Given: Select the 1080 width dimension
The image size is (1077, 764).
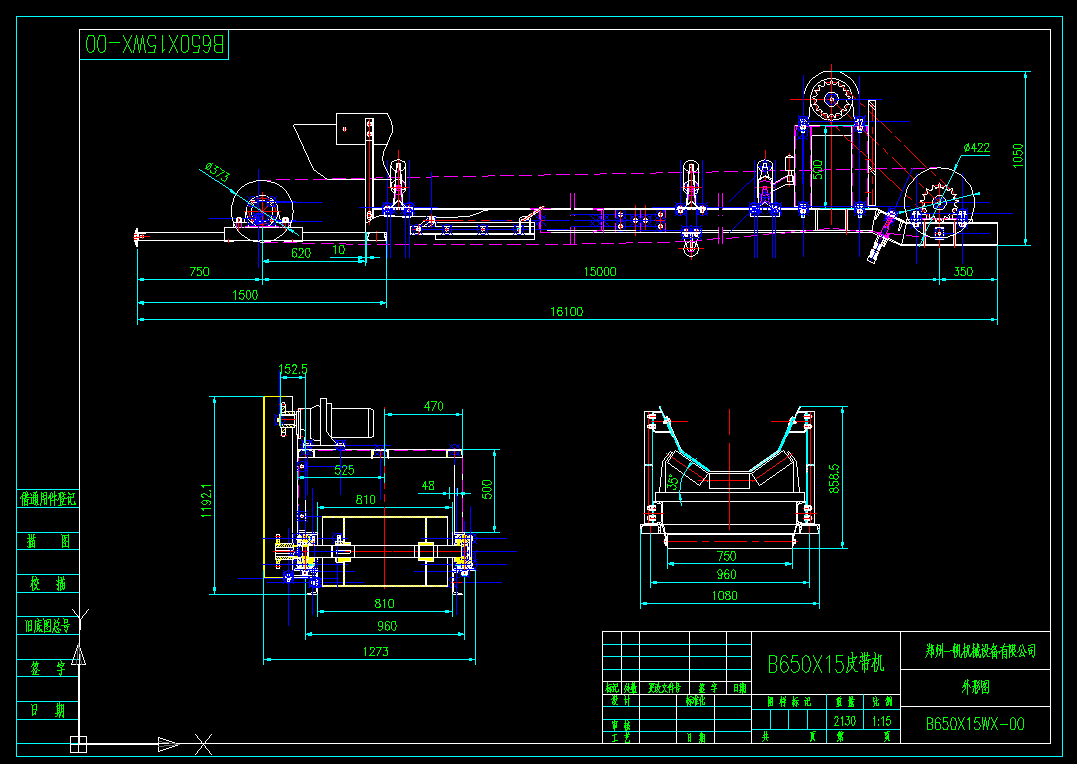Looking at the screenshot, I should [725, 596].
